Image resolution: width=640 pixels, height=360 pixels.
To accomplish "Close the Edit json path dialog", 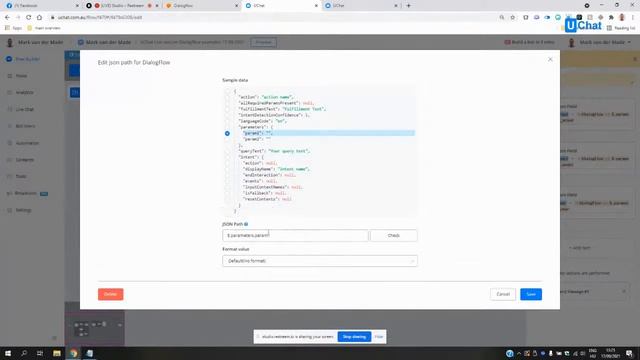I will tap(550, 60).
